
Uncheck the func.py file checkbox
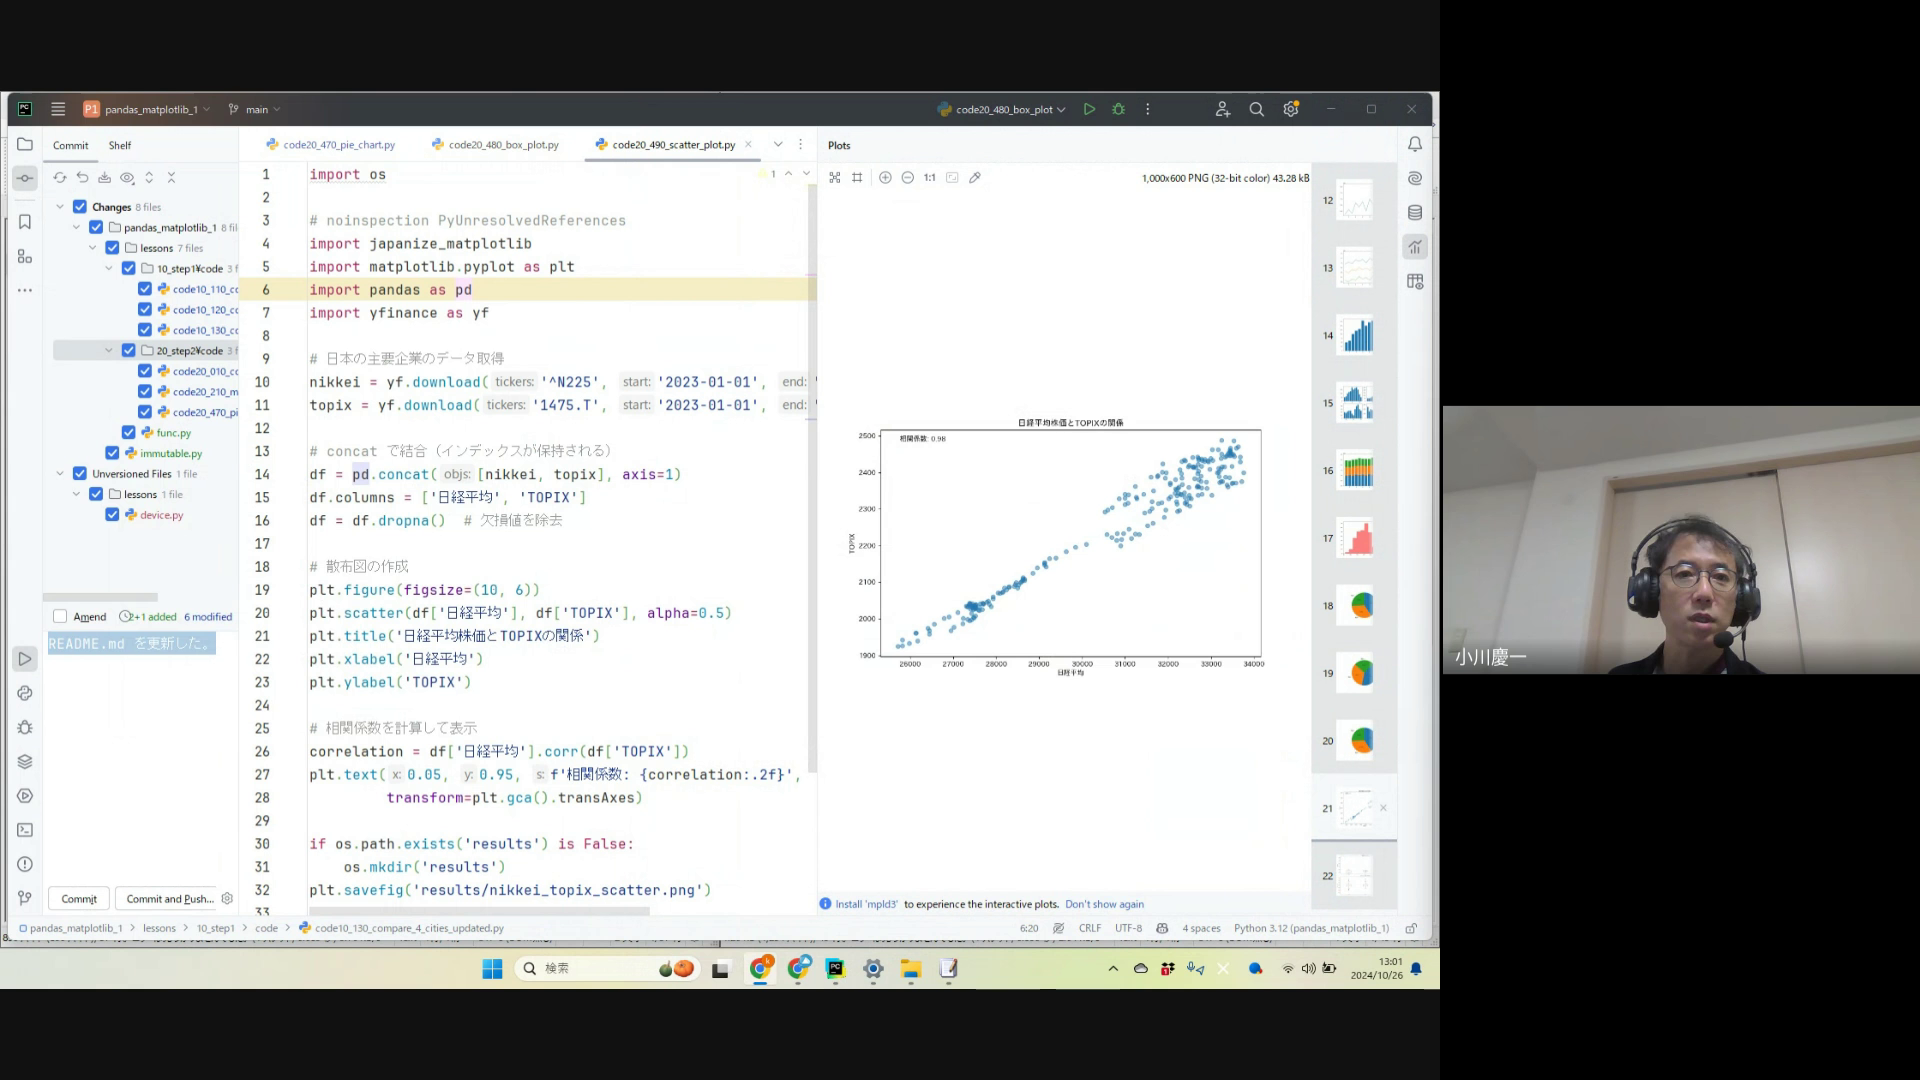pyautogui.click(x=129, y=433)
